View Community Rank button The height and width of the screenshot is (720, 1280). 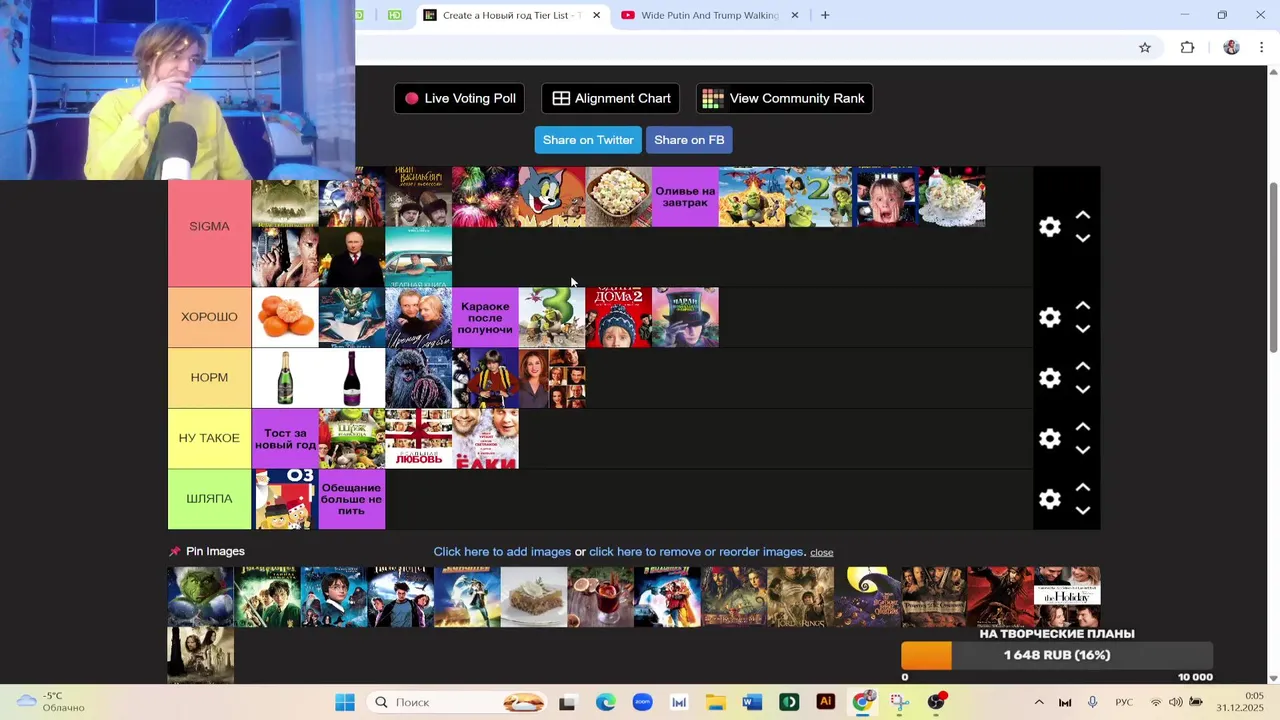(x=784, y=98)
